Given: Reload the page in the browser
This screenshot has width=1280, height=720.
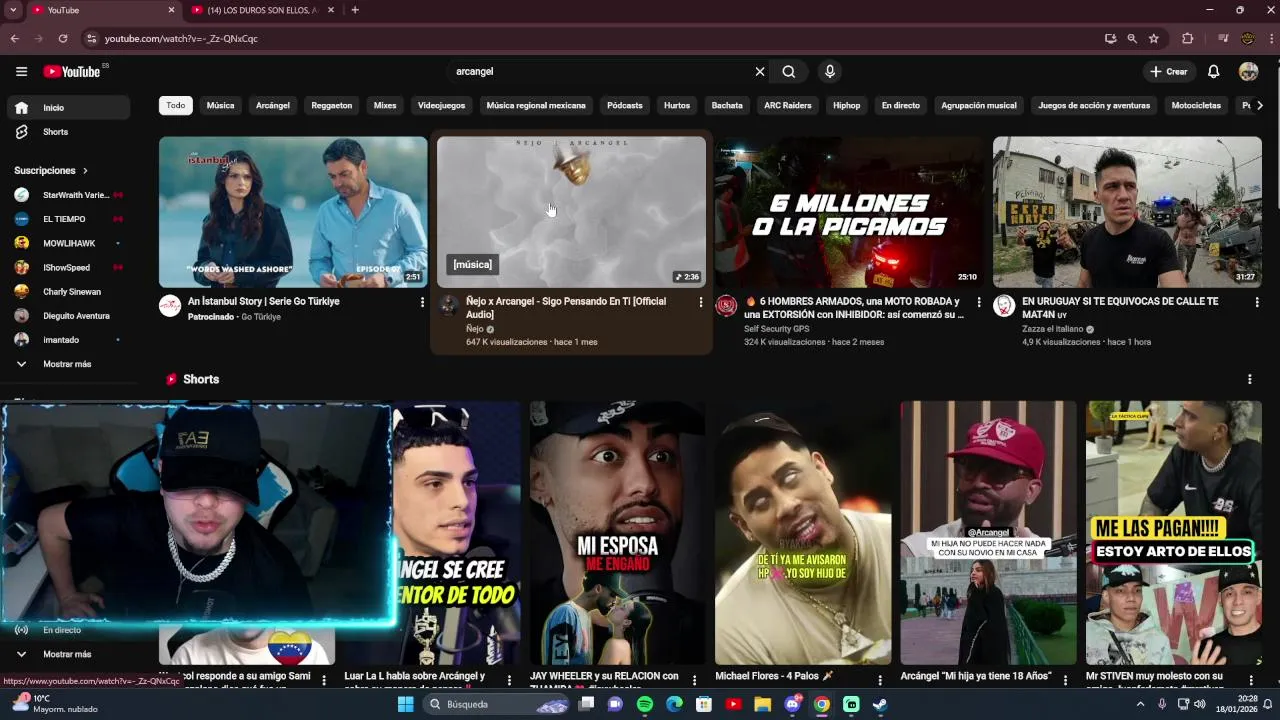Looking at the screenshot, I should pyautogui.click(x=63, y=38).
